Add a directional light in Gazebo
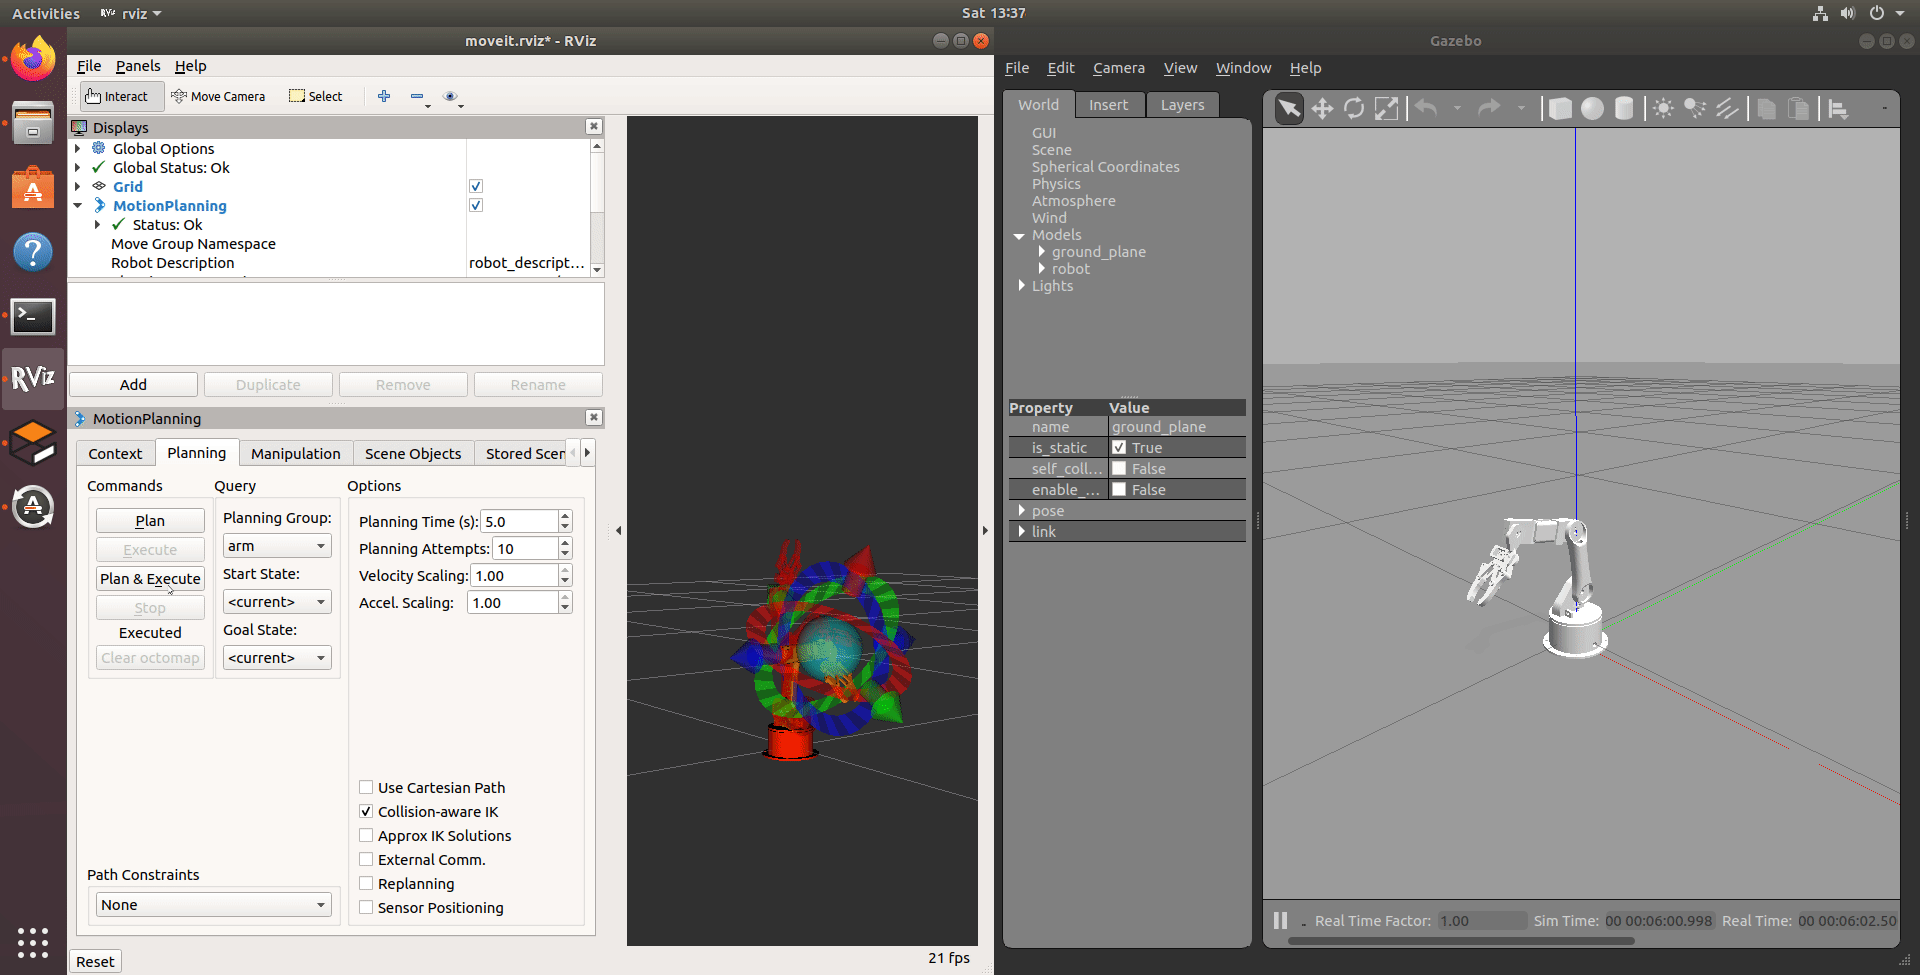 coord(1727,108)
